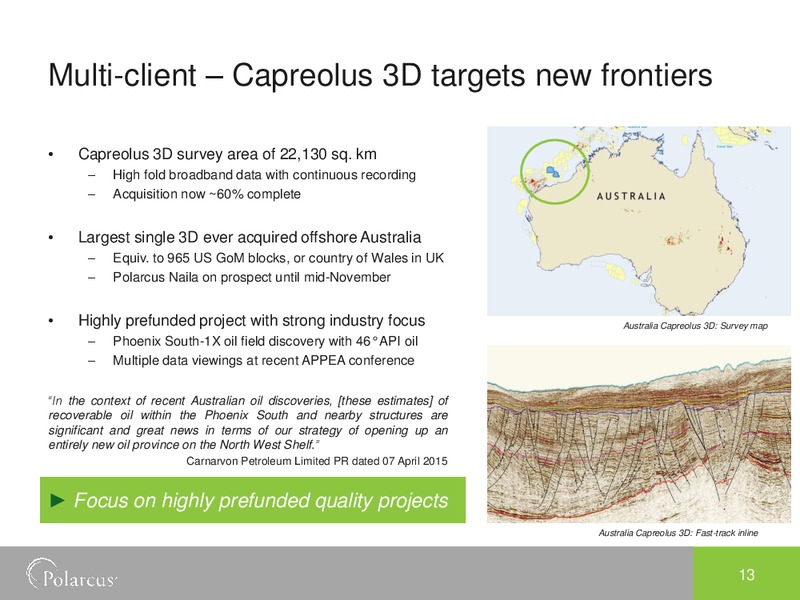Click 'Highly prefunded project with strong industry focus'
This screenshot has width=800, height=600.
[252, 320]
